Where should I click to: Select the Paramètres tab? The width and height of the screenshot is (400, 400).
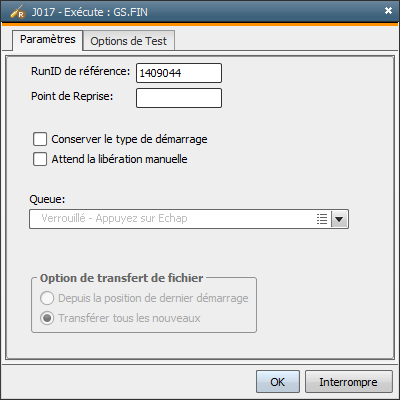tap(48, 40)
